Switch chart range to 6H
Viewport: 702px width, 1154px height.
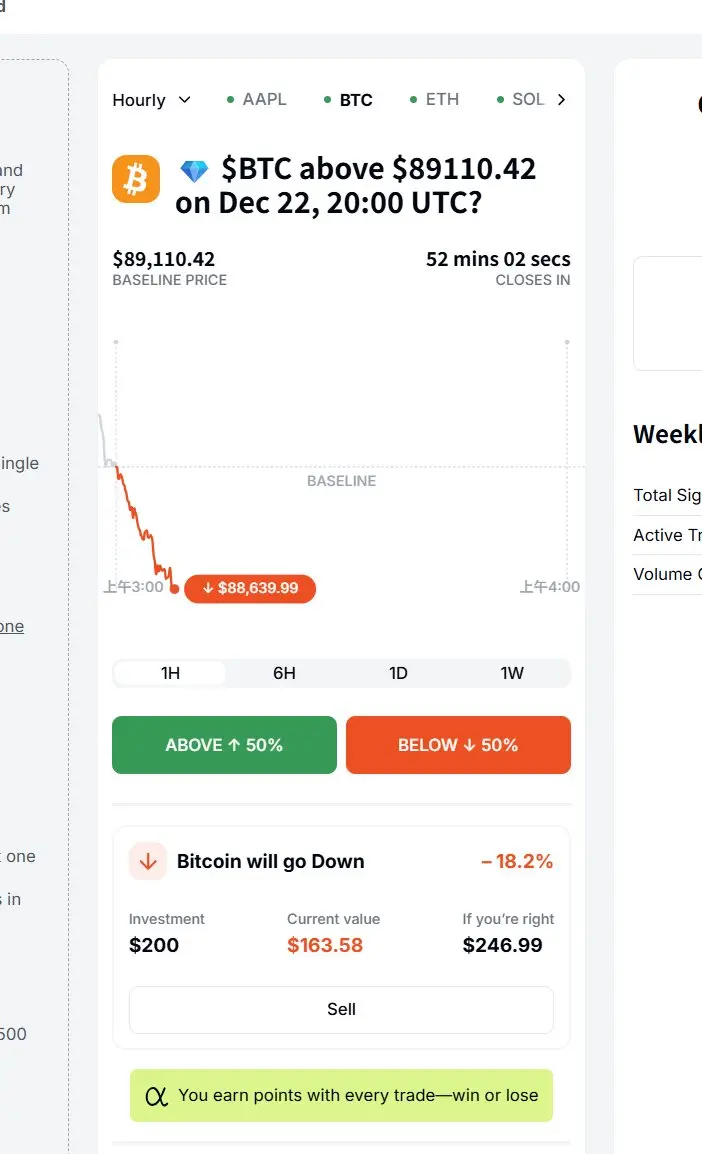tap(284, 673)
